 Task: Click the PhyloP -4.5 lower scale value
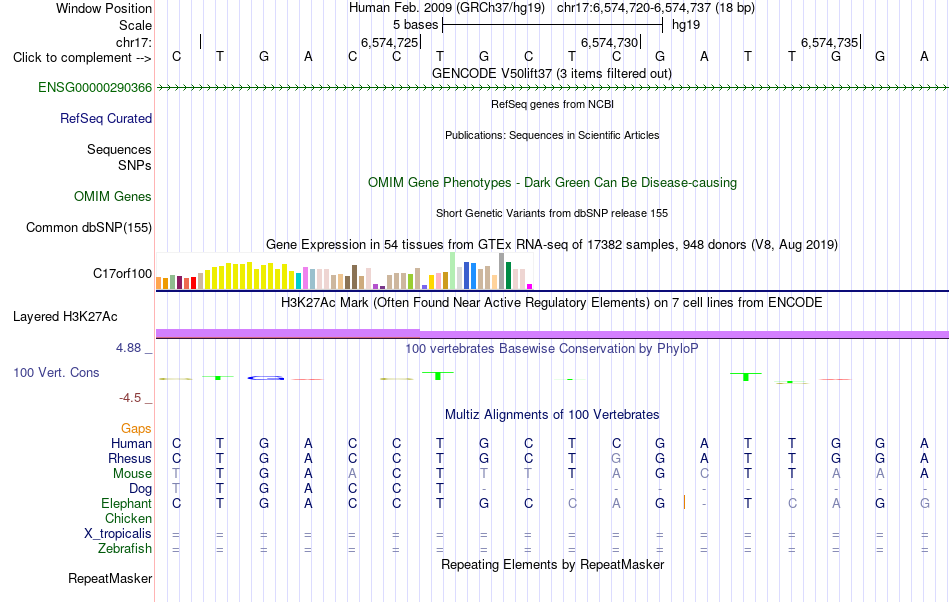point(130,398)
